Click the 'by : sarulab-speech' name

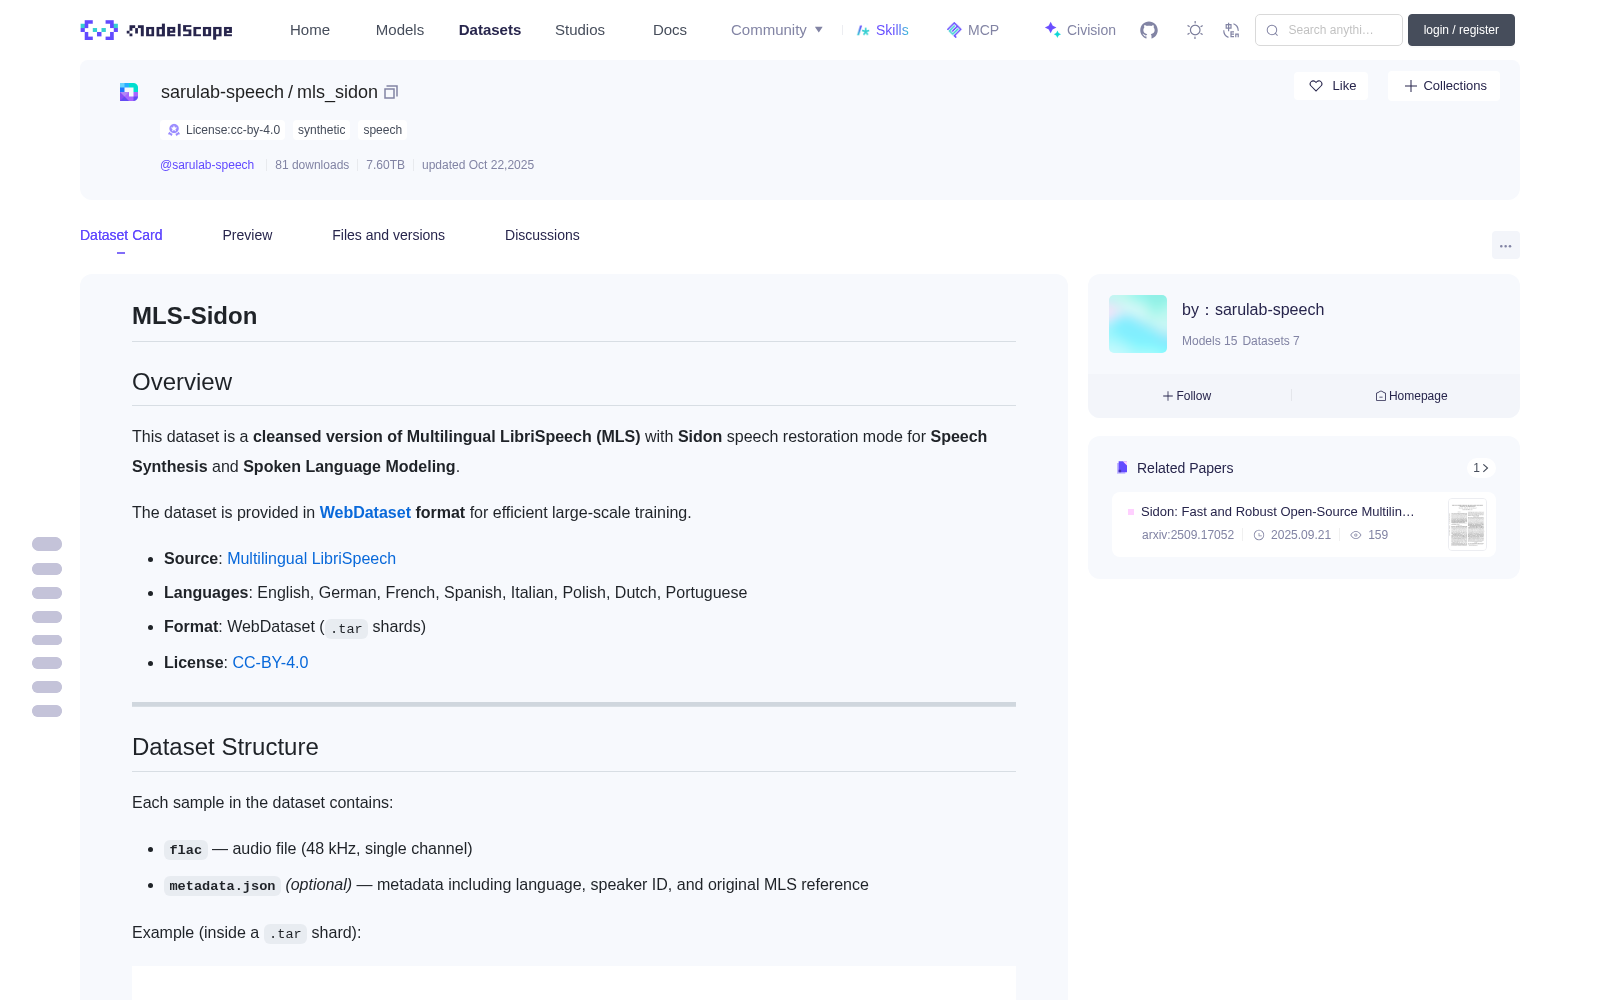(x=1253, y=310)
